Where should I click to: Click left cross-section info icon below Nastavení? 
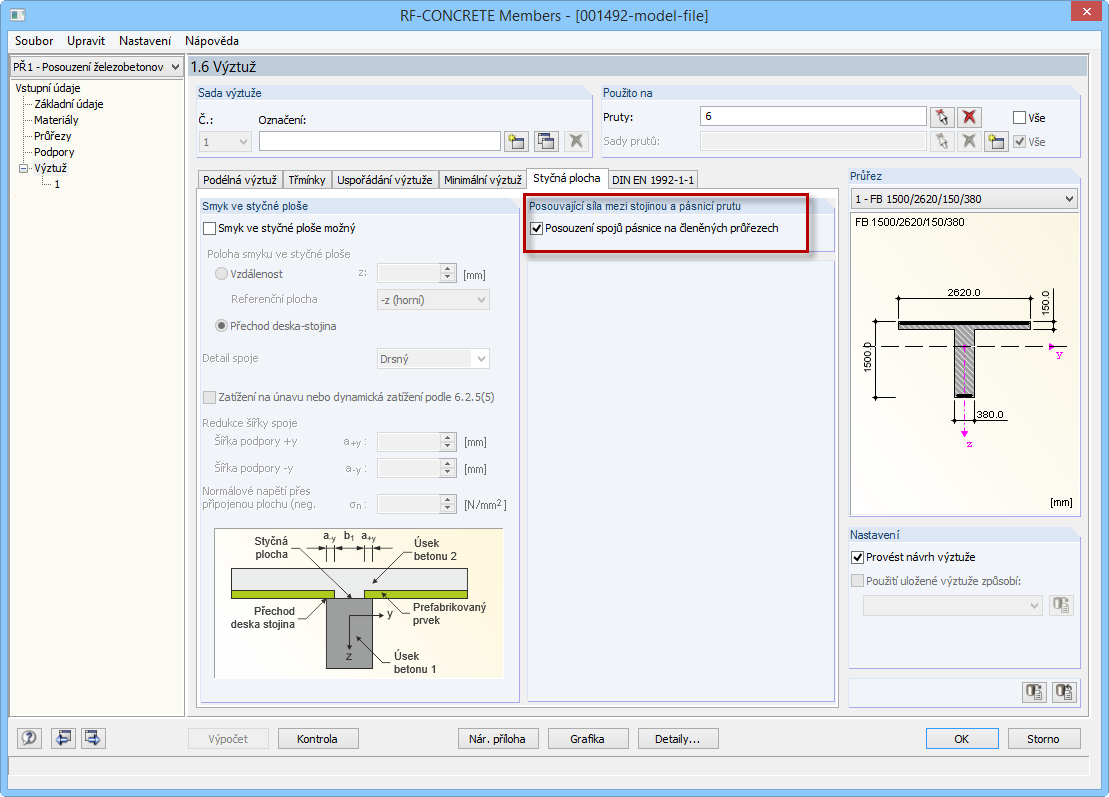point(1034,692)
